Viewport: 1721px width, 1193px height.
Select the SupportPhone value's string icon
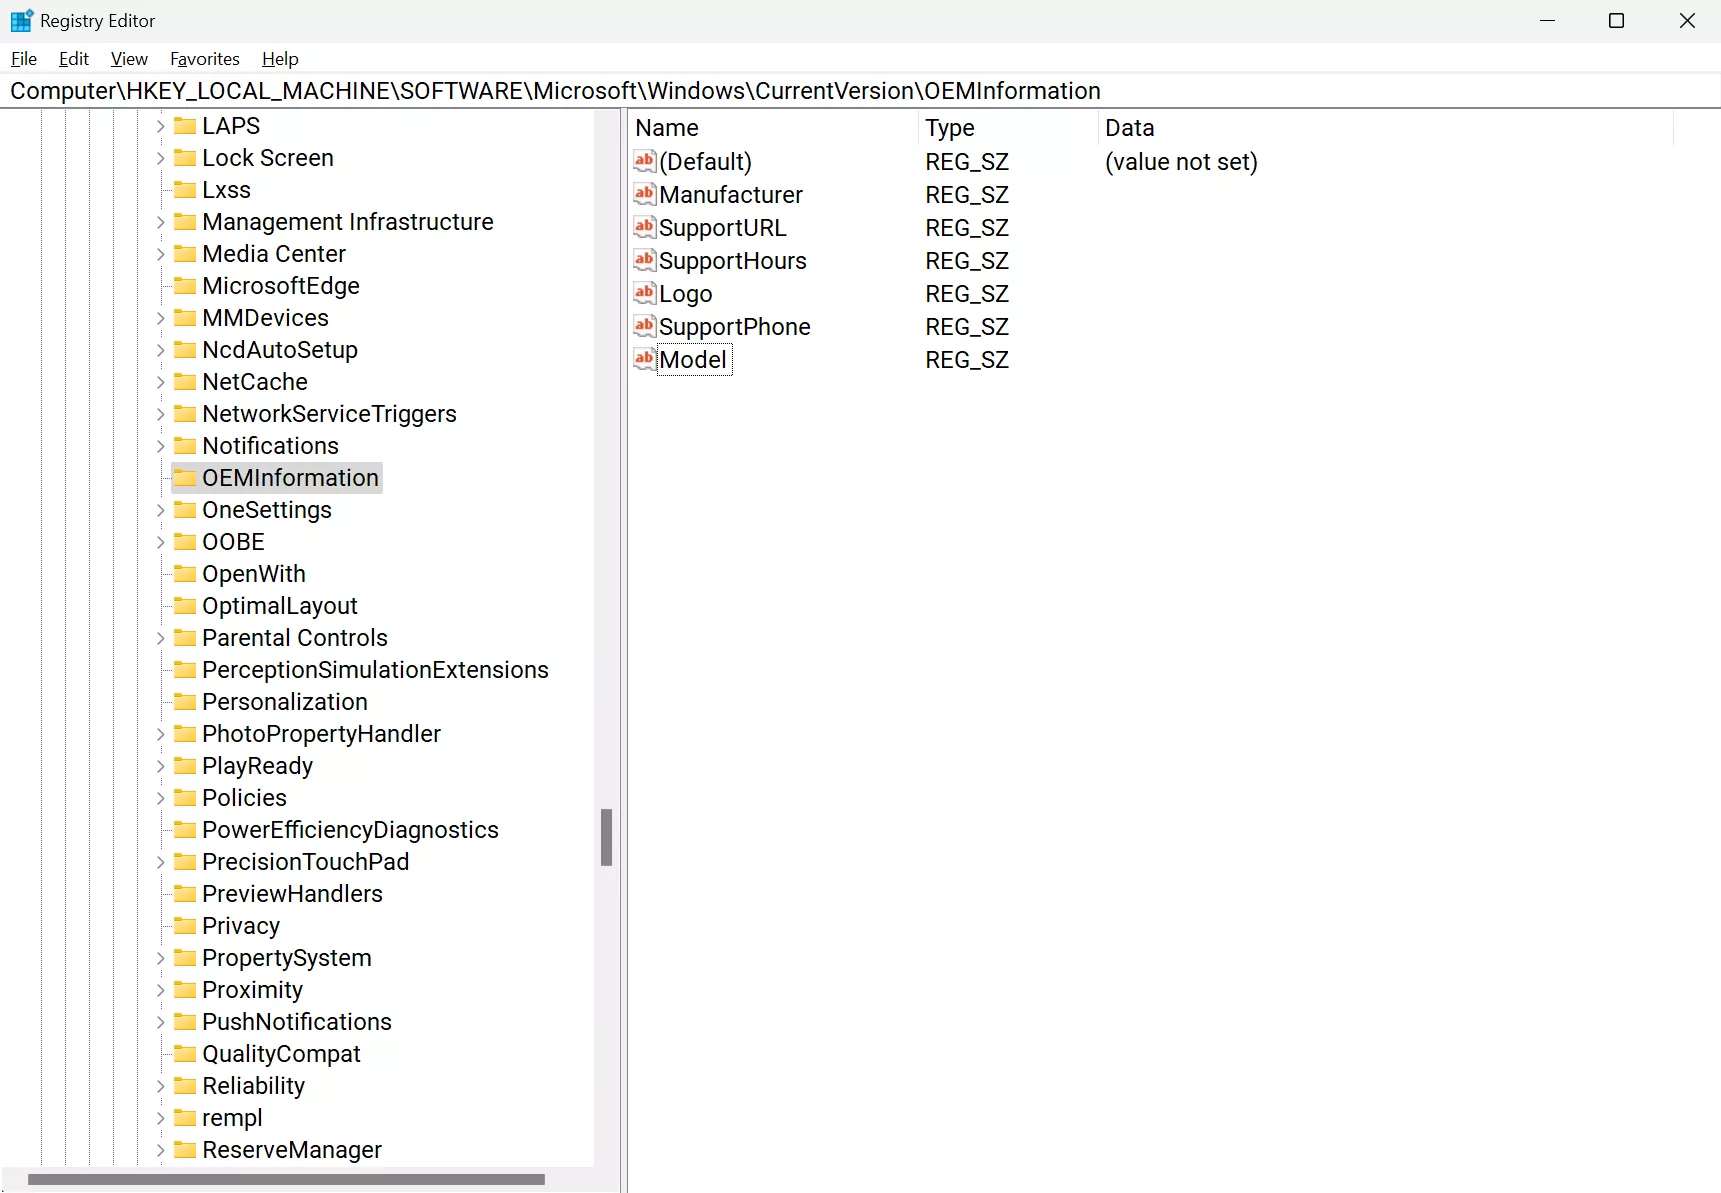click(645, 326)
